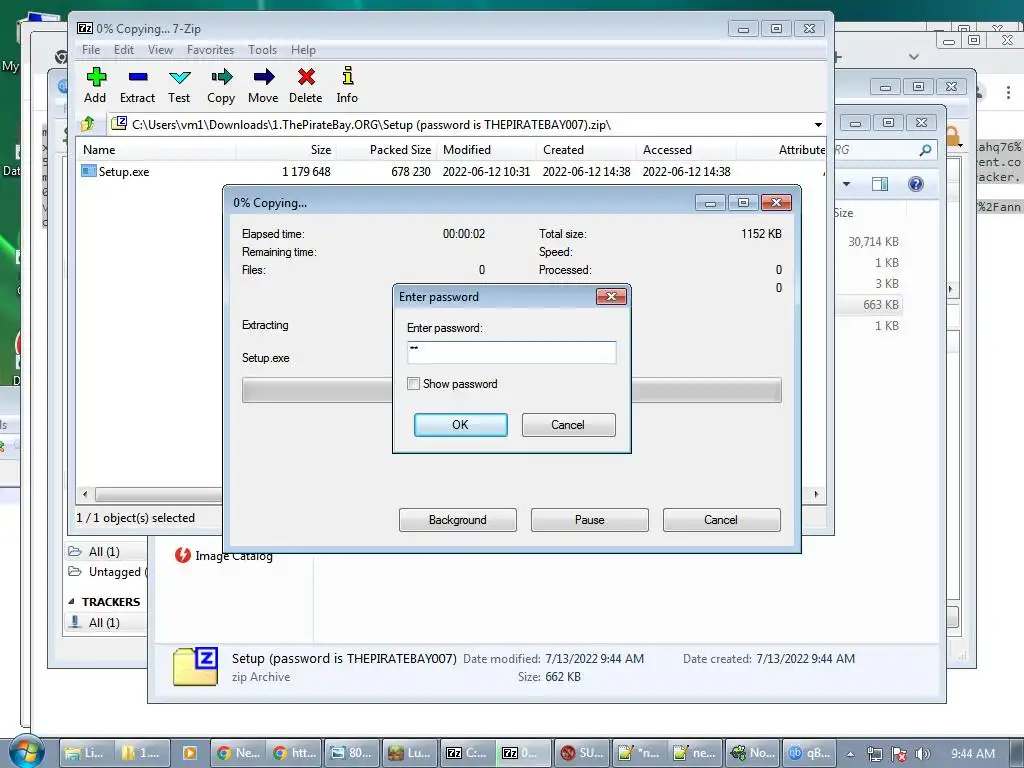Close the Enter password dialog with X

click(x=611, y=296)
